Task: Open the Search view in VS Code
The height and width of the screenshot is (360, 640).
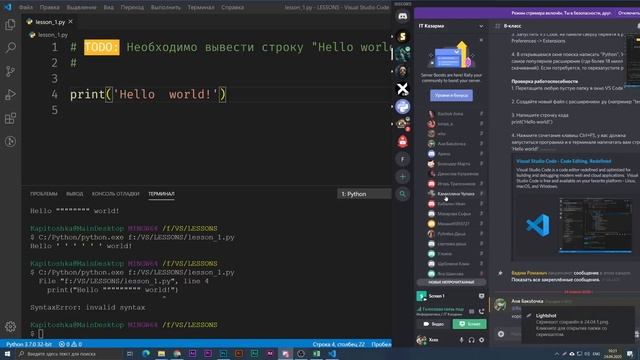Action: tap(10, 48)
